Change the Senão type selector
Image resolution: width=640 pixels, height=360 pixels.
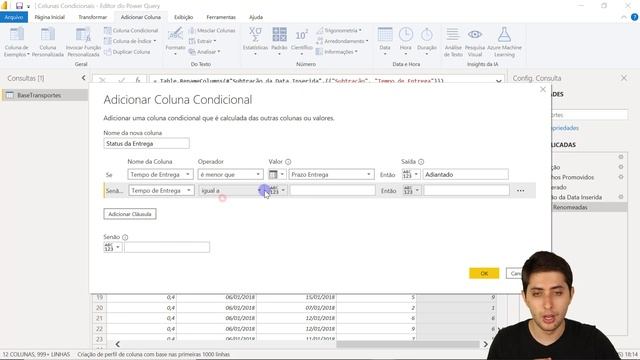[112, 247]
